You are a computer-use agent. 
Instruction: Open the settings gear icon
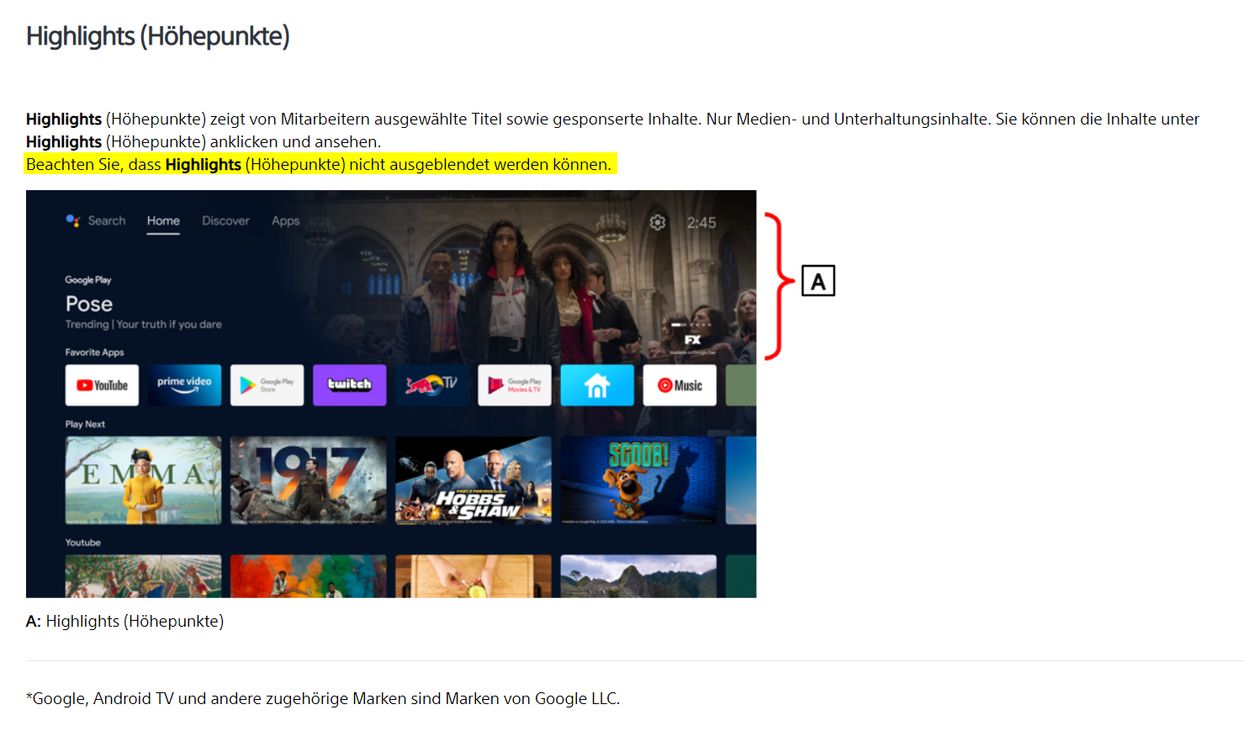click(657, 222)
